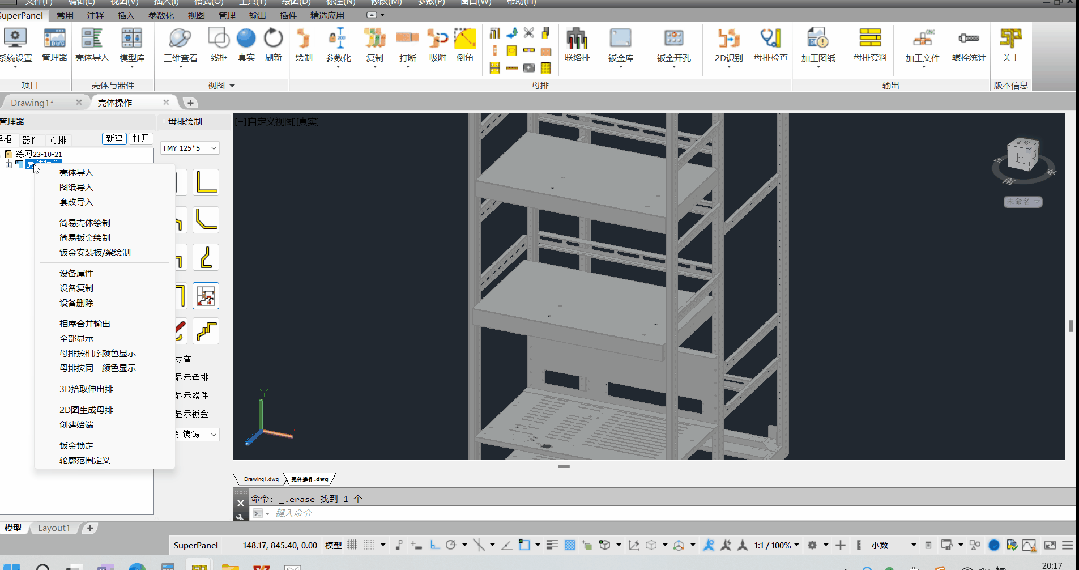The image size is (1079, 570).
Task: Expand the annotation scale 1:1 / 100% dropdown
Action: click(x=778, y=545)
